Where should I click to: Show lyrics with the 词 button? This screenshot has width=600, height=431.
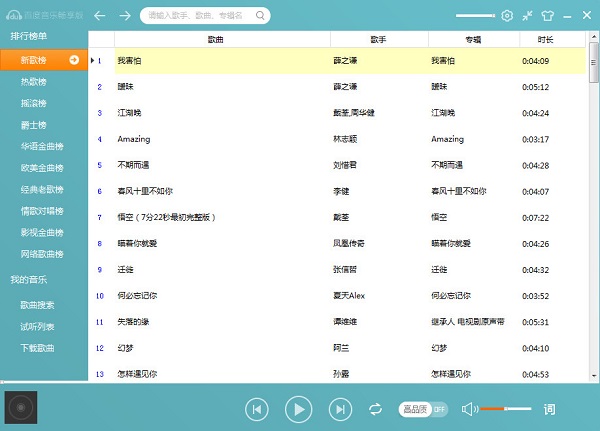[x=549, y=409]
